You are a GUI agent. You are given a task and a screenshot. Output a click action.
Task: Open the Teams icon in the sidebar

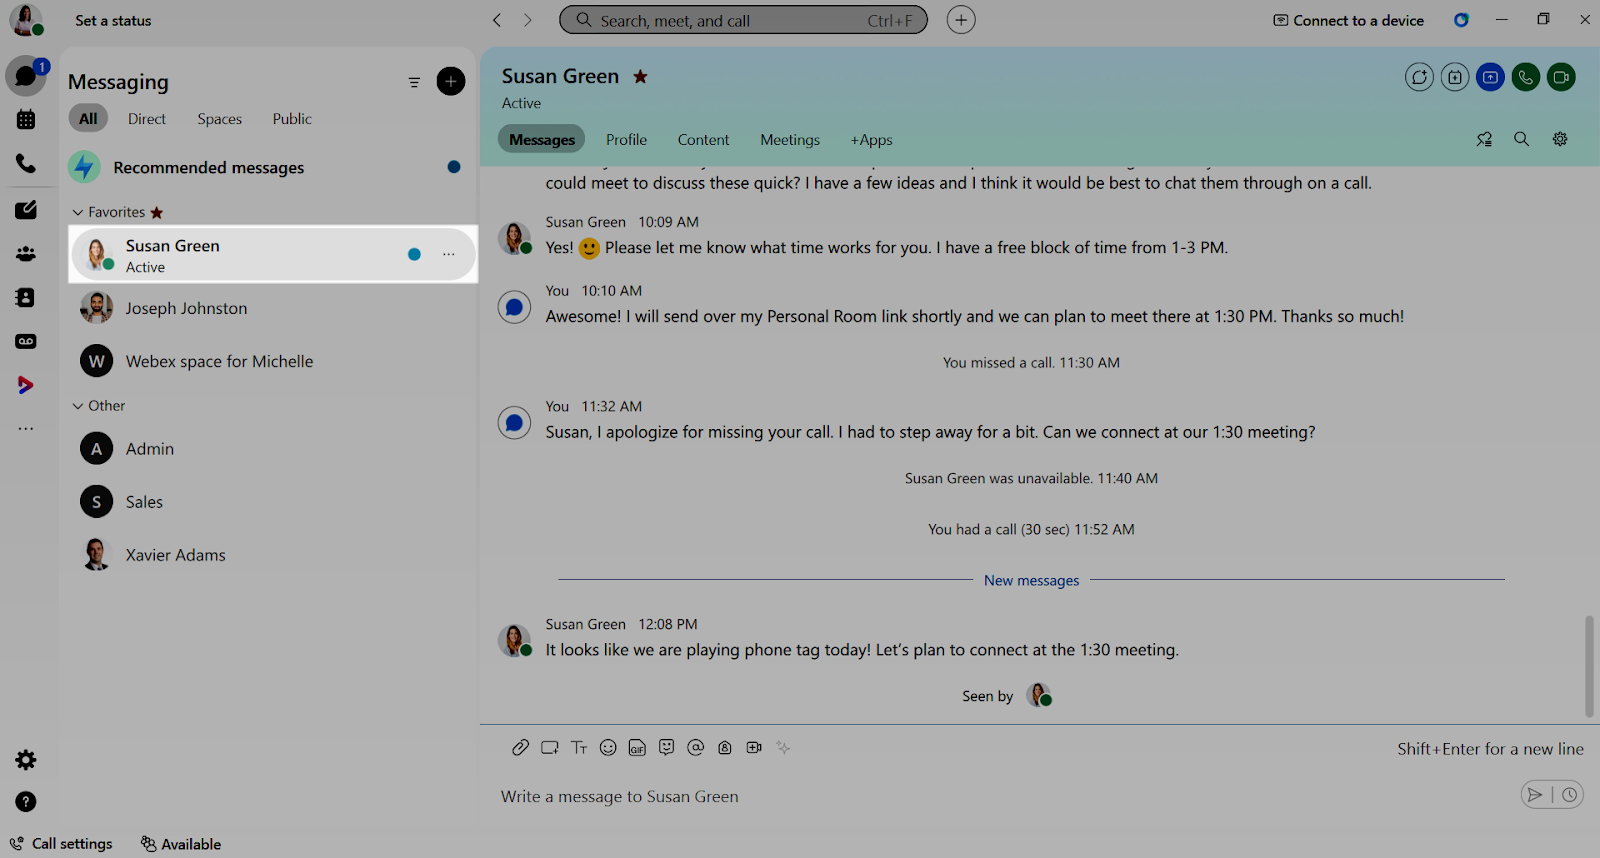26,254
